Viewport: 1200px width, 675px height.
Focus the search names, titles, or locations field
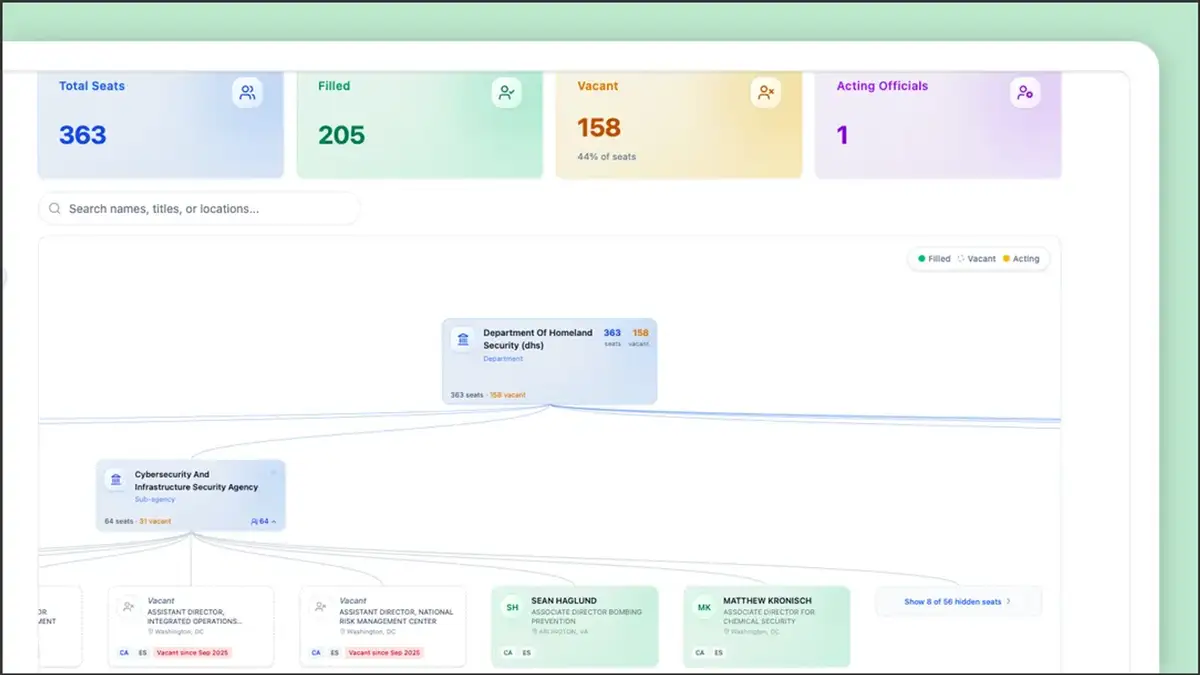199,209
